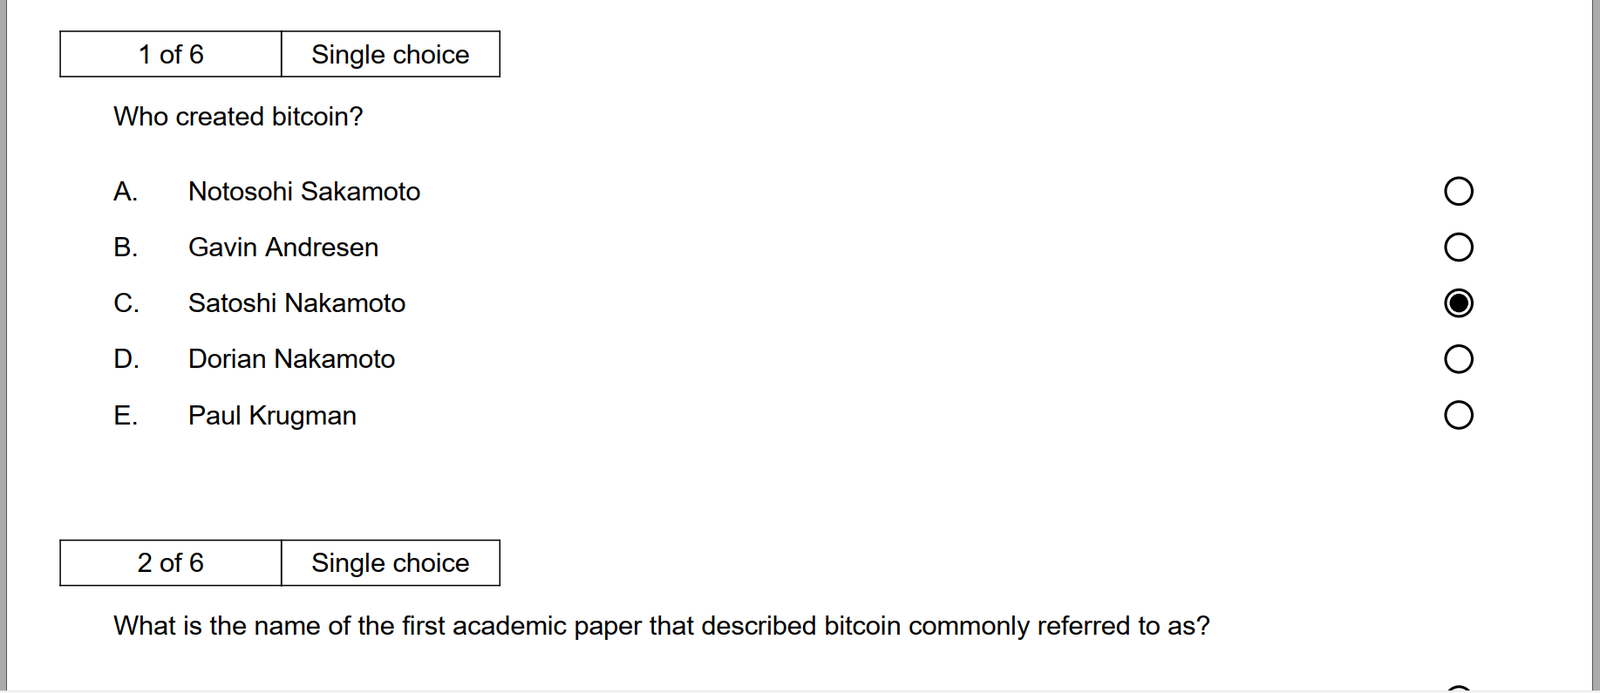Pick the Dorian Nakamoto radio option

tap(1458, 359)
